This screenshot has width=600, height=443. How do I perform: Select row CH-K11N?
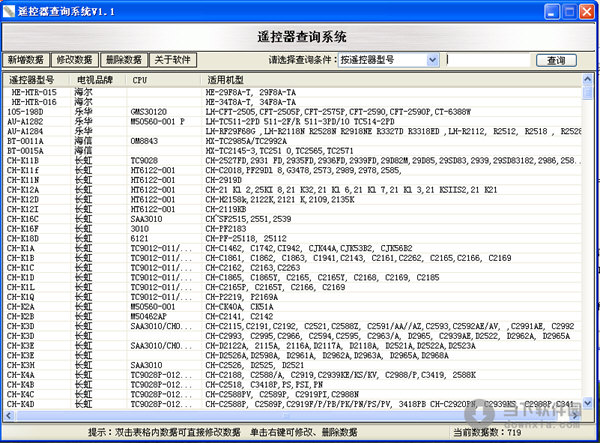pos(292,180)
